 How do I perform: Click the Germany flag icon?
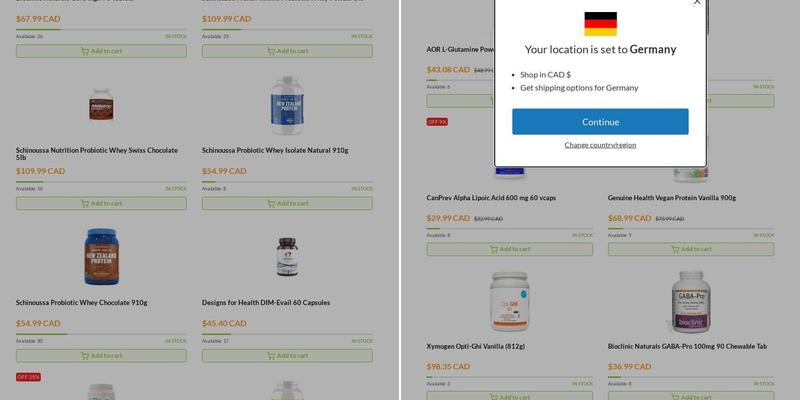(601, 24)
